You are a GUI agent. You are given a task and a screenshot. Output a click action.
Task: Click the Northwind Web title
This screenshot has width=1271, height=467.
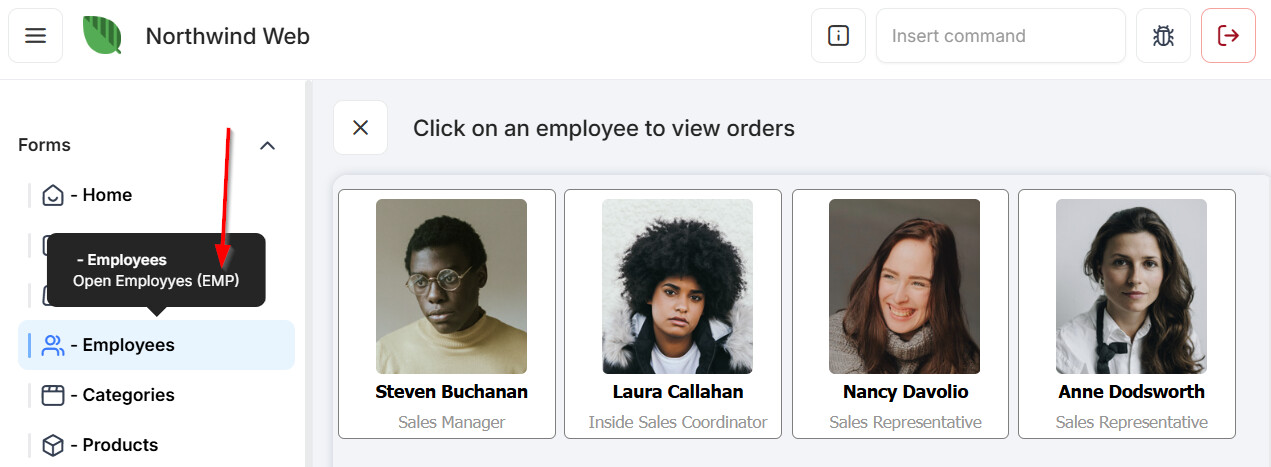[x=227, y=36]
